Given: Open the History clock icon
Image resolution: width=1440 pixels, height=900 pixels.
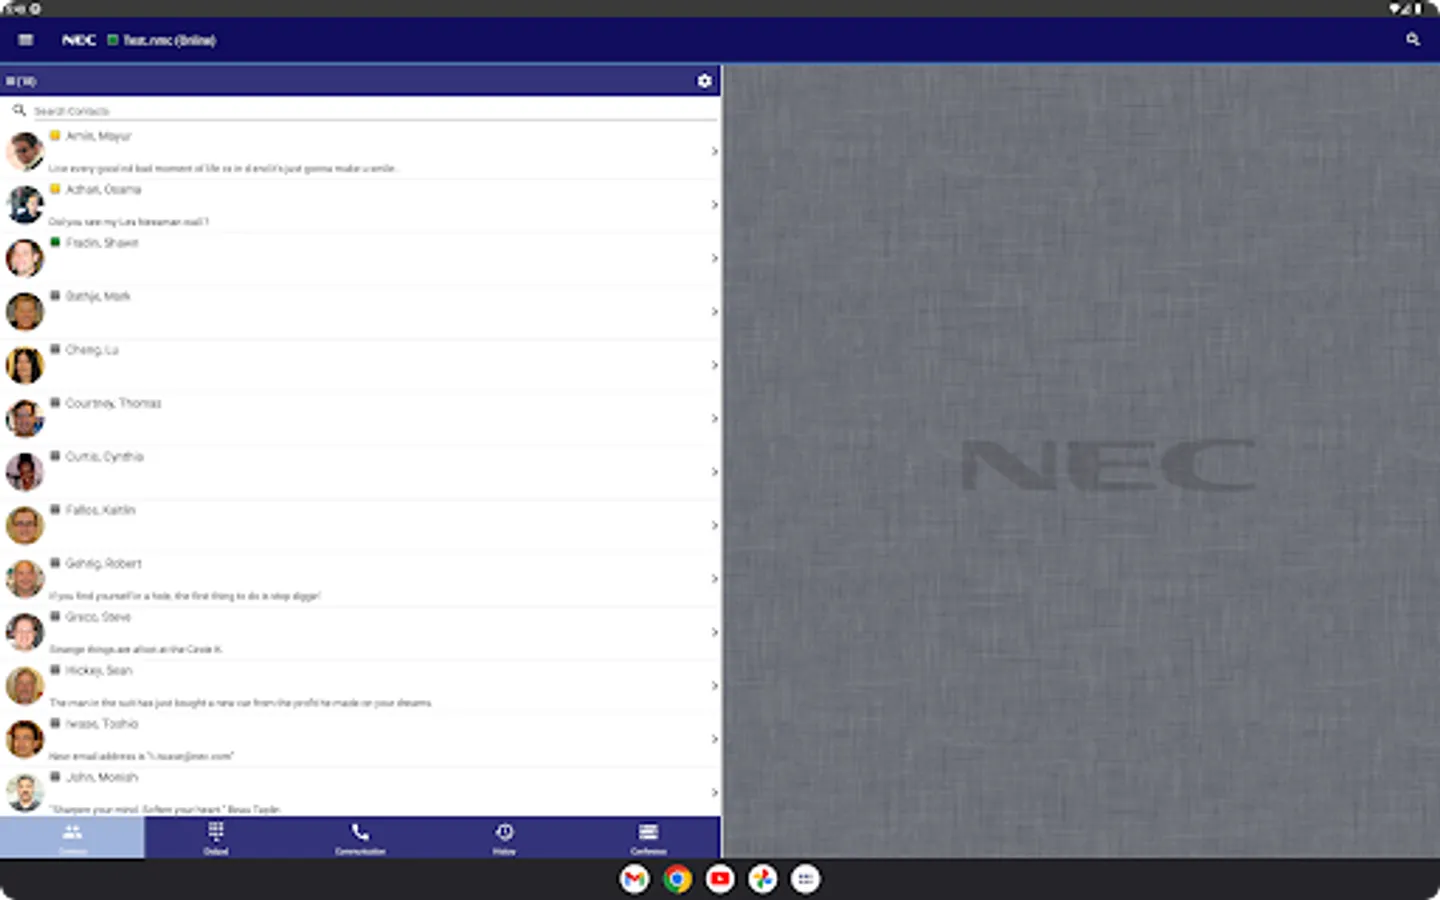Looking at the screenshot, I should pyautogui.click(x=504, y=831).
